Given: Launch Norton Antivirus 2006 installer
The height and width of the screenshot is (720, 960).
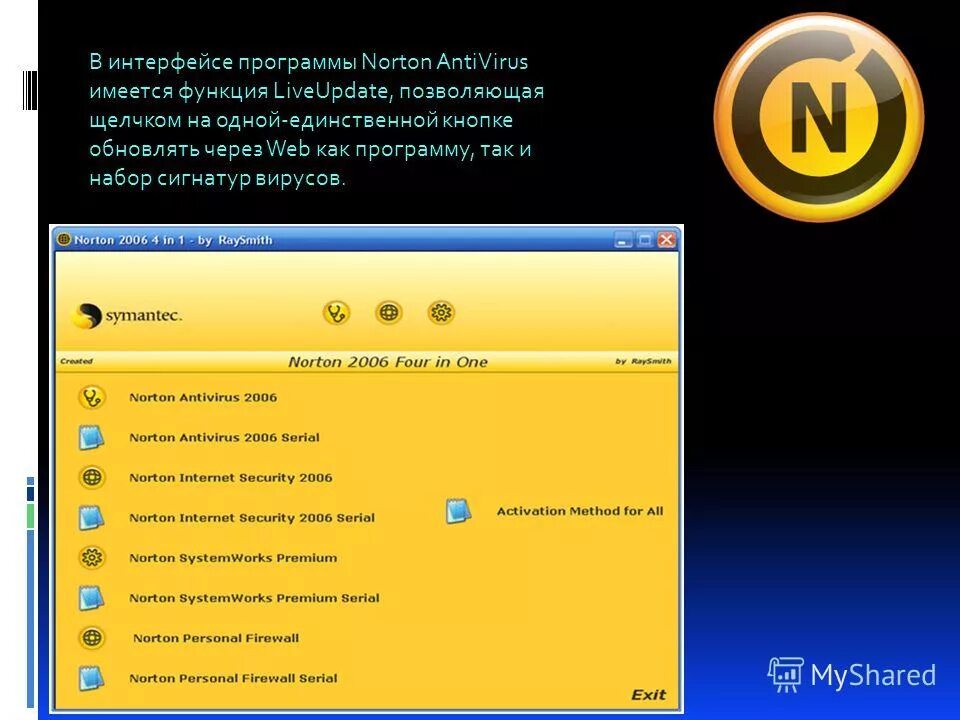Looking at the screenshot, I should 203,398.
